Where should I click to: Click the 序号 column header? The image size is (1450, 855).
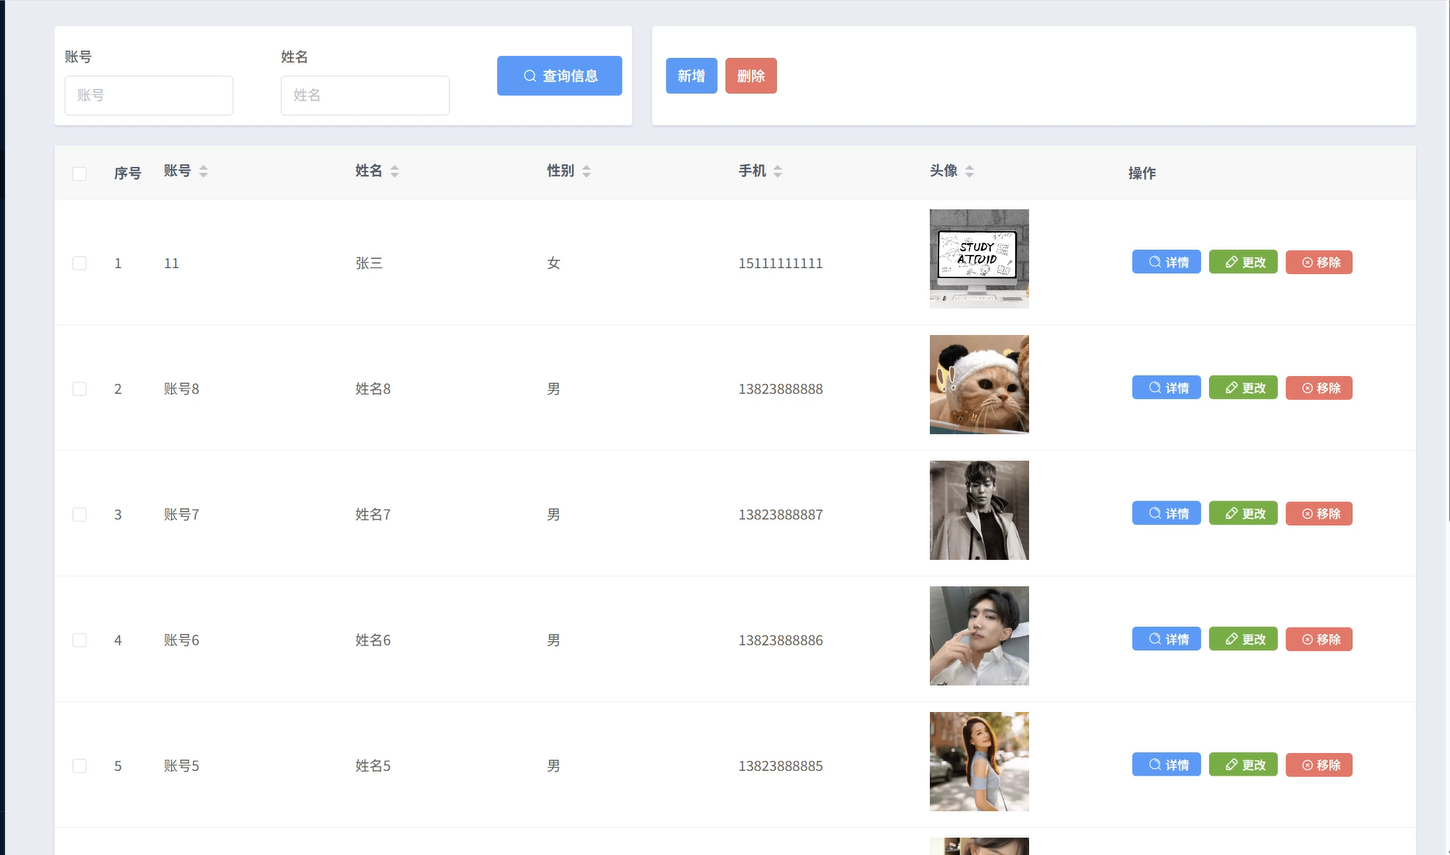coord(128,173)
